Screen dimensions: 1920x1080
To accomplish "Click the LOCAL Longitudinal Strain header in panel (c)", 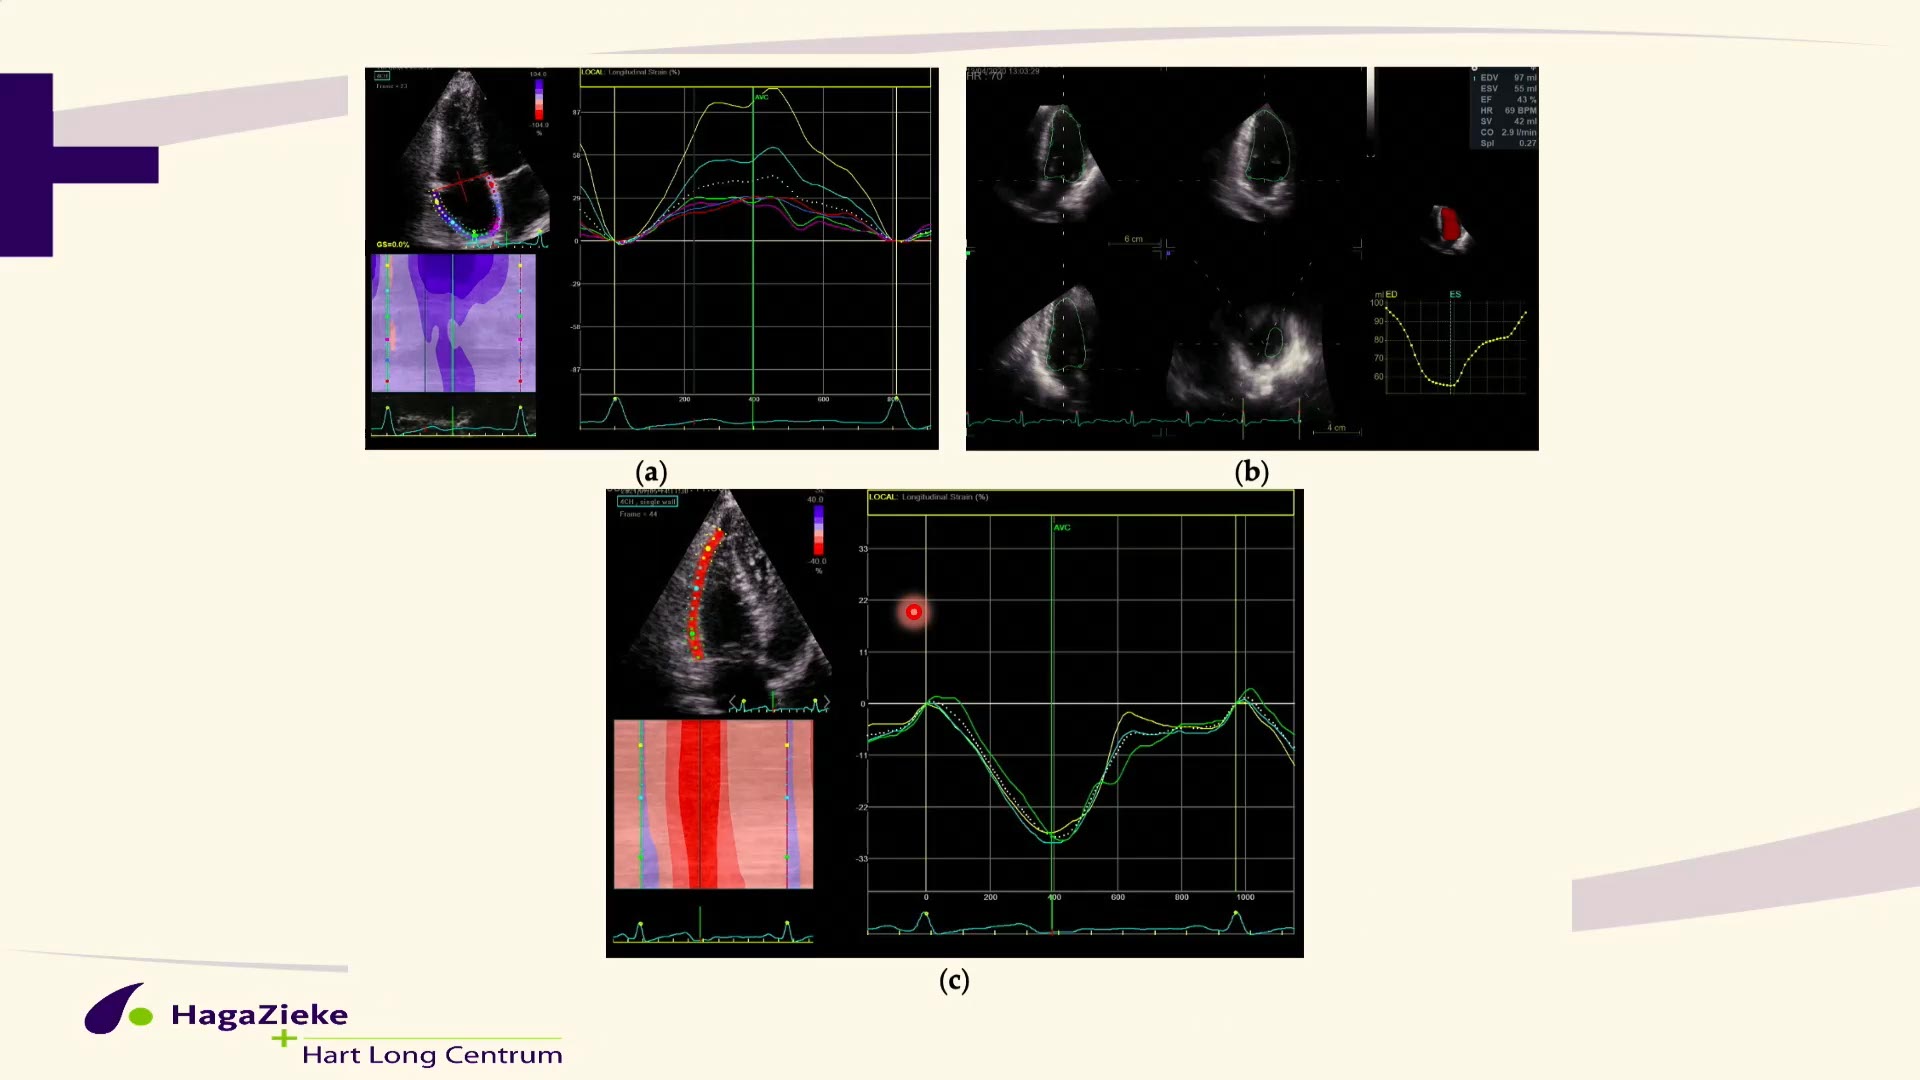I will [x=928, y=497].
